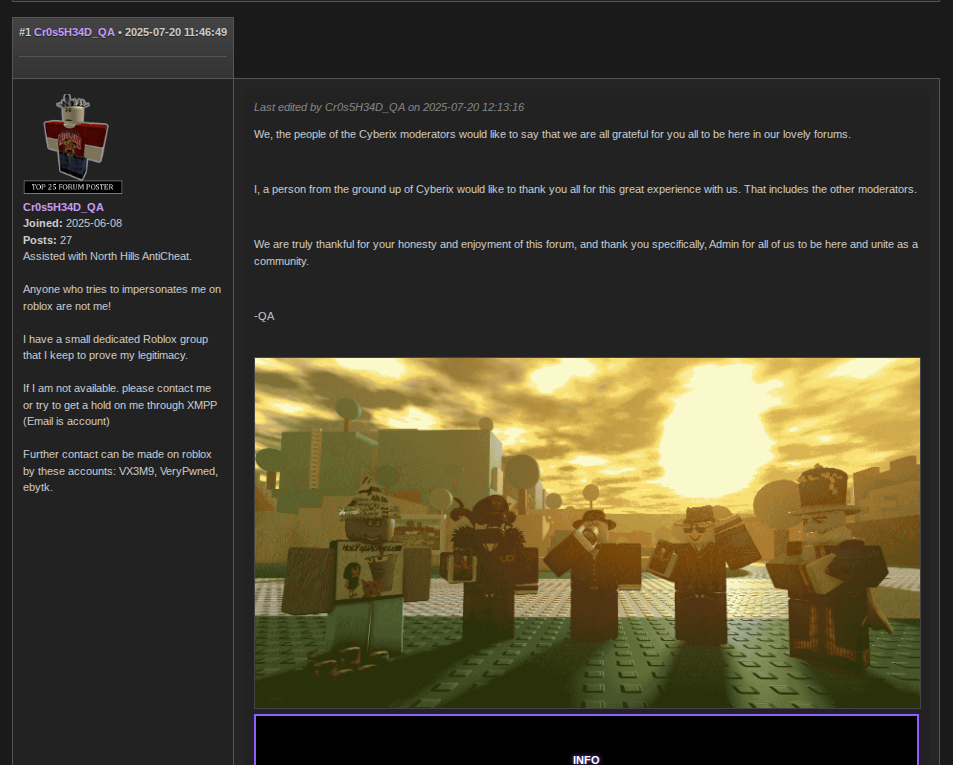953x765 pixels.
Task: Click text mentioning XMPP contact
Action: point(120,405)
